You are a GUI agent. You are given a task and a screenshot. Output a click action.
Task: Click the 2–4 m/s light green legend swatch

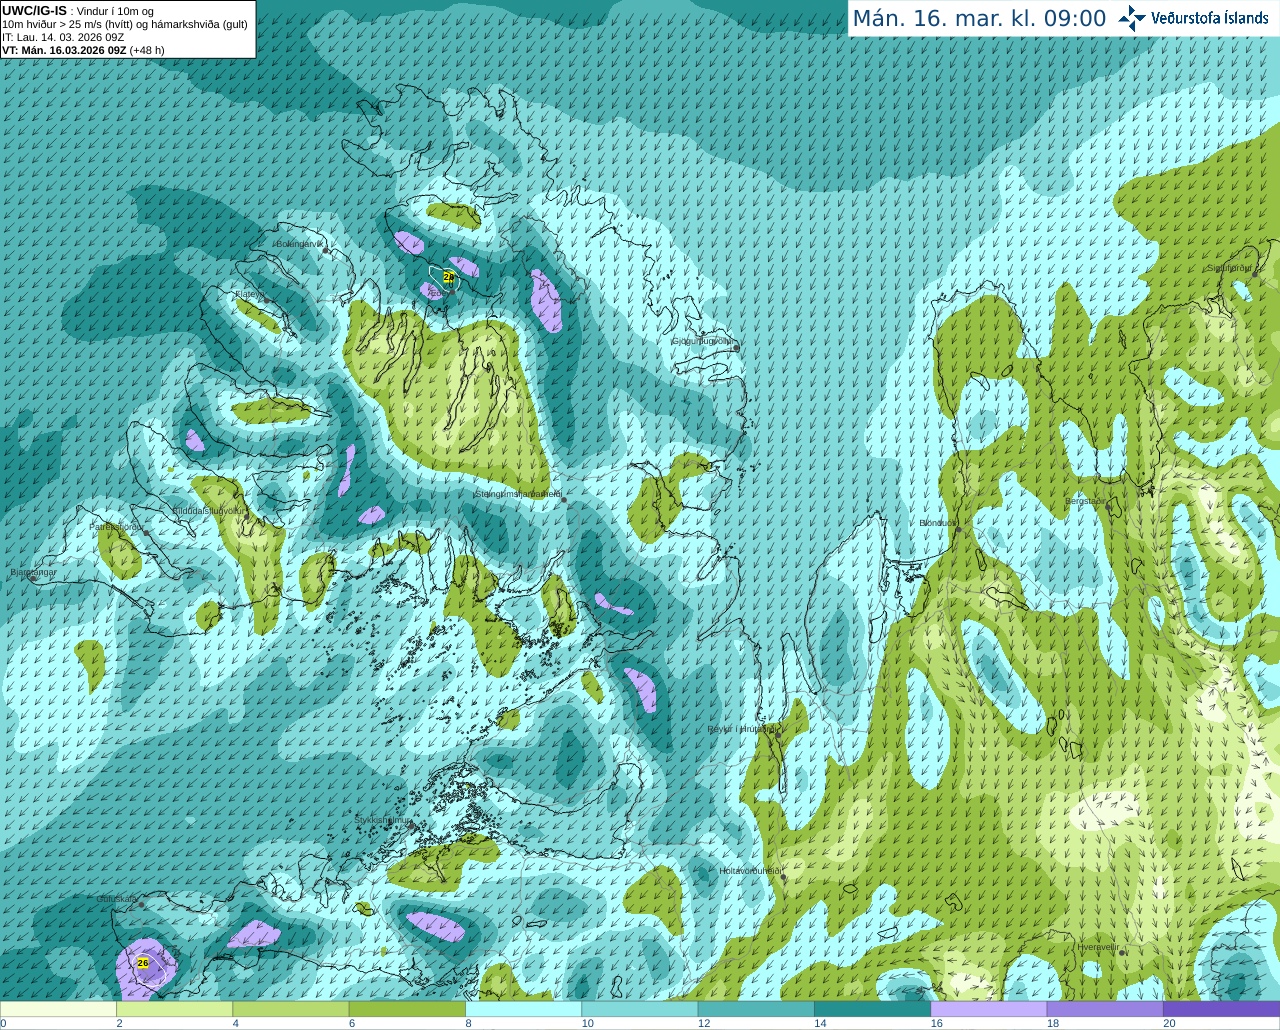click(x=174, y=1009)
